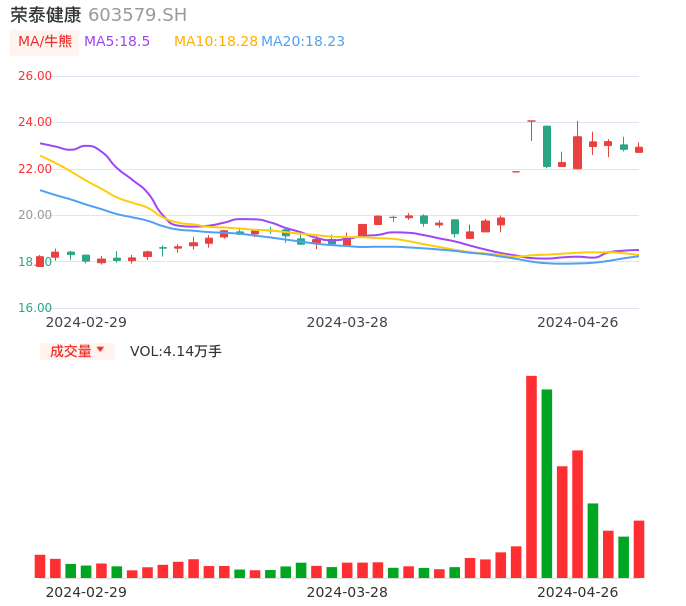Image resolution: width=686 pixels, height=606 pixels.
Task: Click the stock code 603579.SH
Action: tap(137, 15)
